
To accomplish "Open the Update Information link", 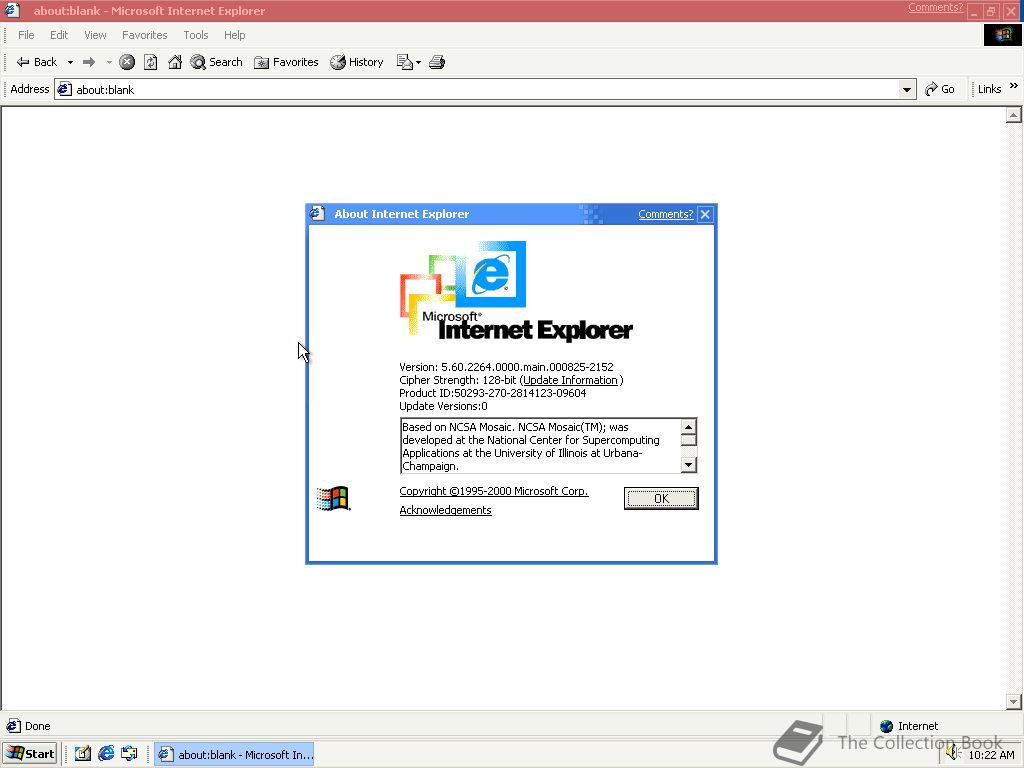I will coord(570,380).
